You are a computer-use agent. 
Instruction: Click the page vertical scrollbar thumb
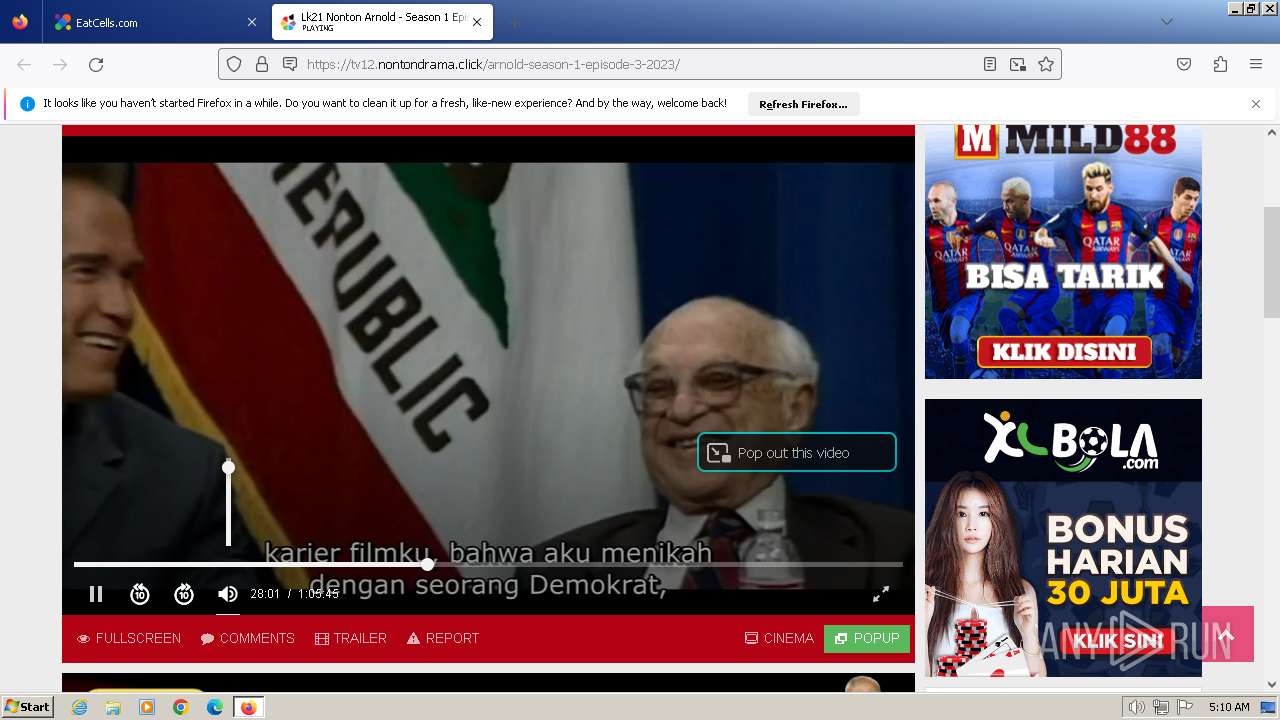(x=1272, y=262)
